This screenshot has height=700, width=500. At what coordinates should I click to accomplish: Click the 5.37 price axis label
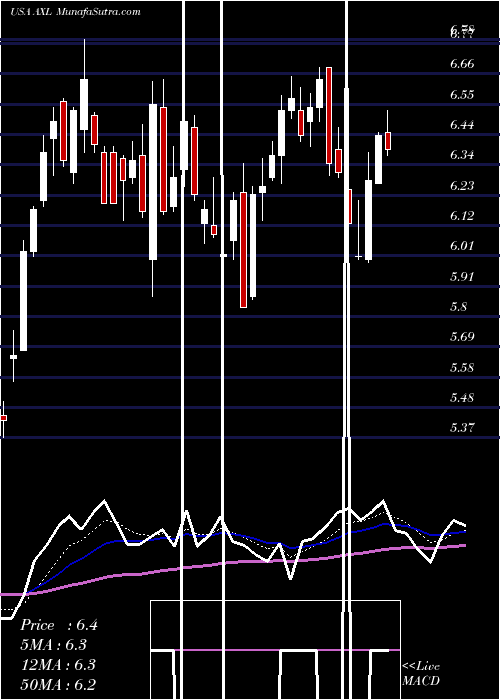click(x=462, y=428)
